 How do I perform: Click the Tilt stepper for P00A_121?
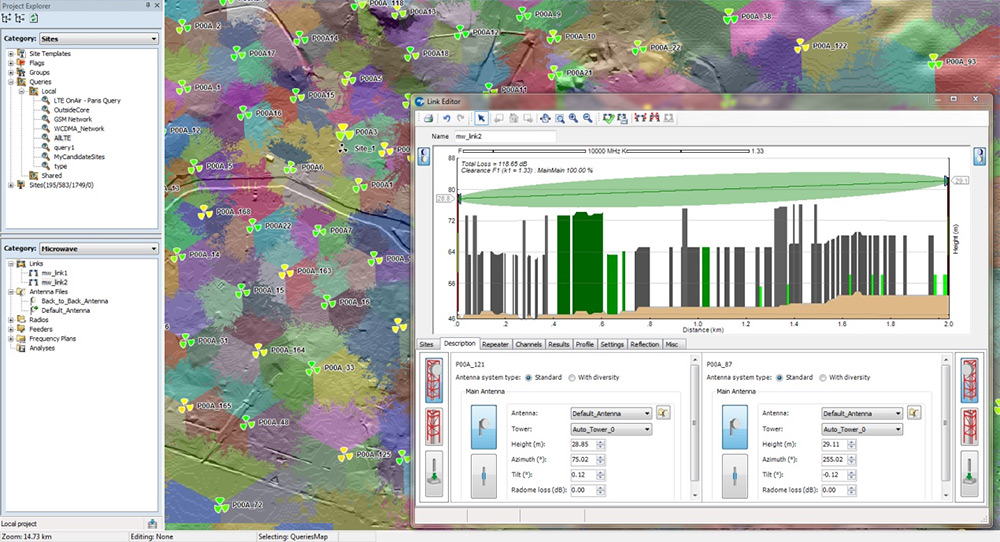[600, 475]
